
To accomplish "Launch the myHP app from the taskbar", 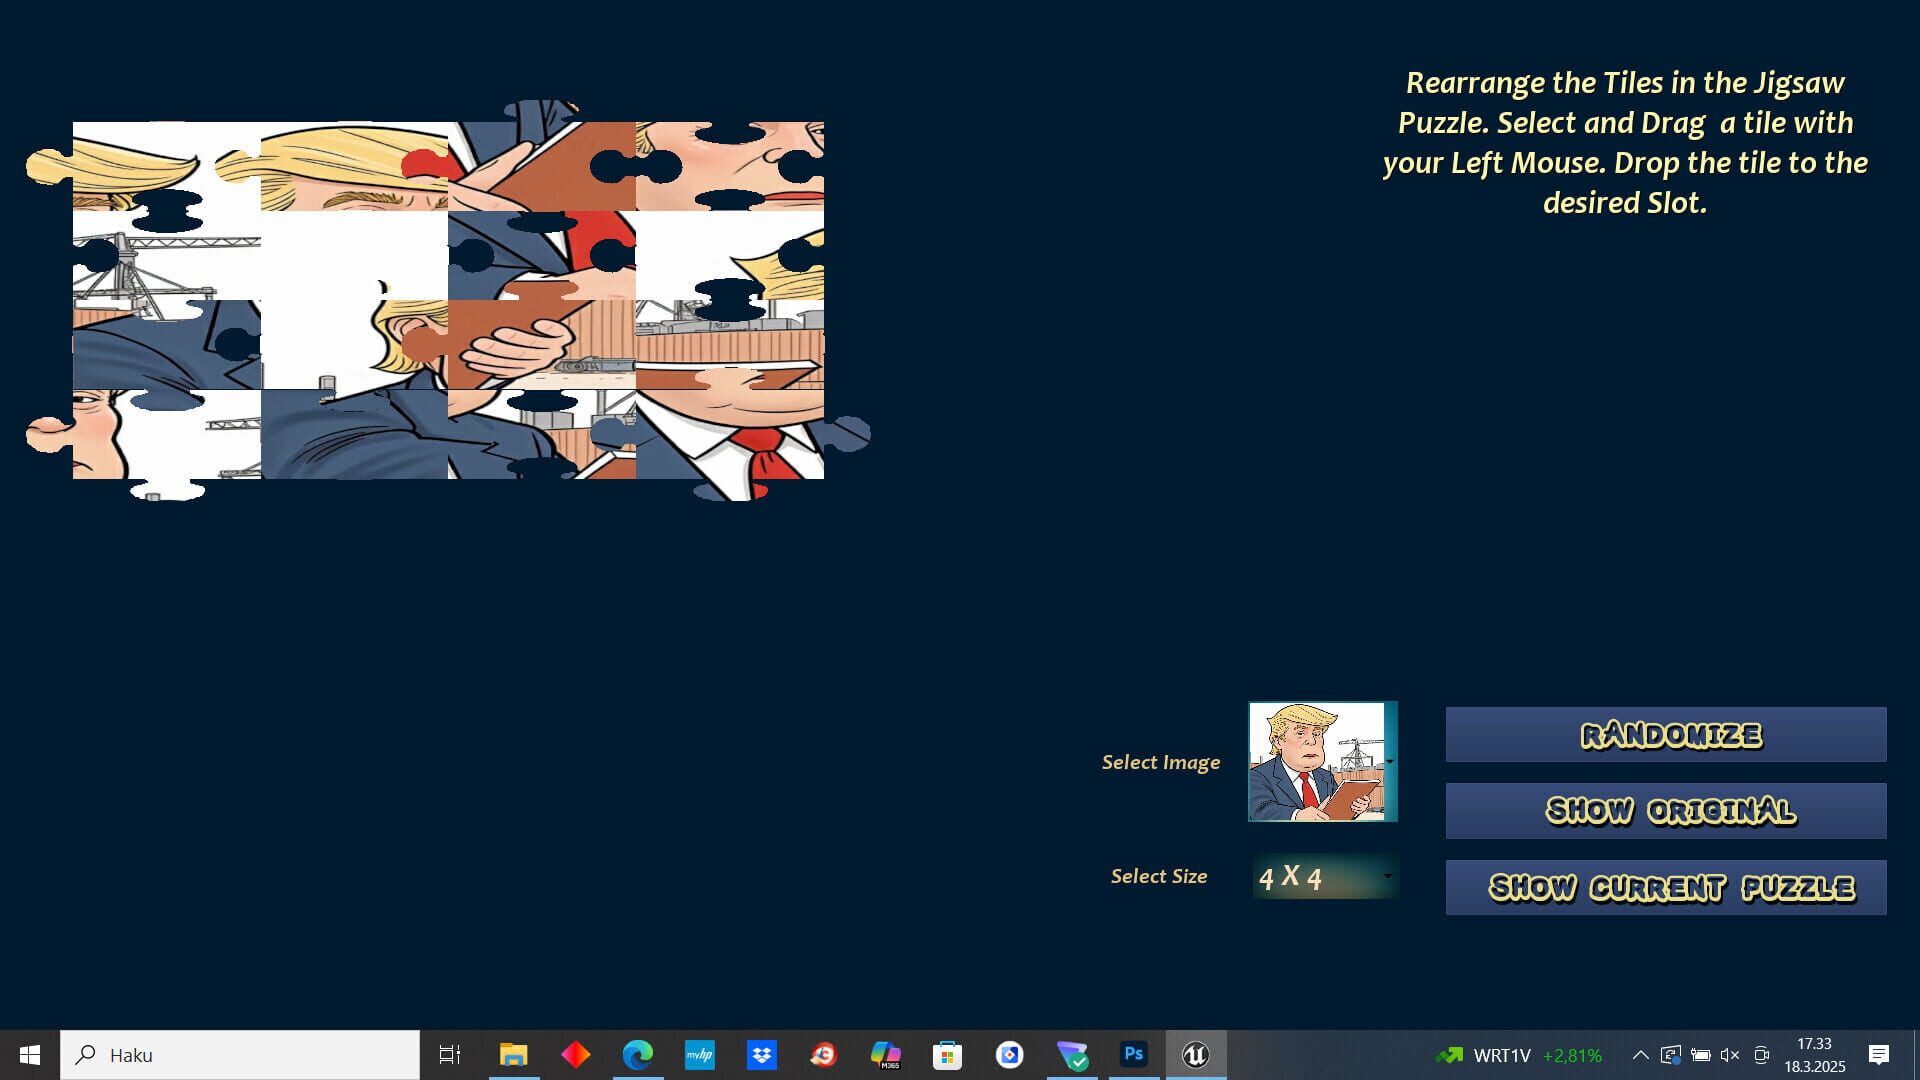I will coord(700,1054).
